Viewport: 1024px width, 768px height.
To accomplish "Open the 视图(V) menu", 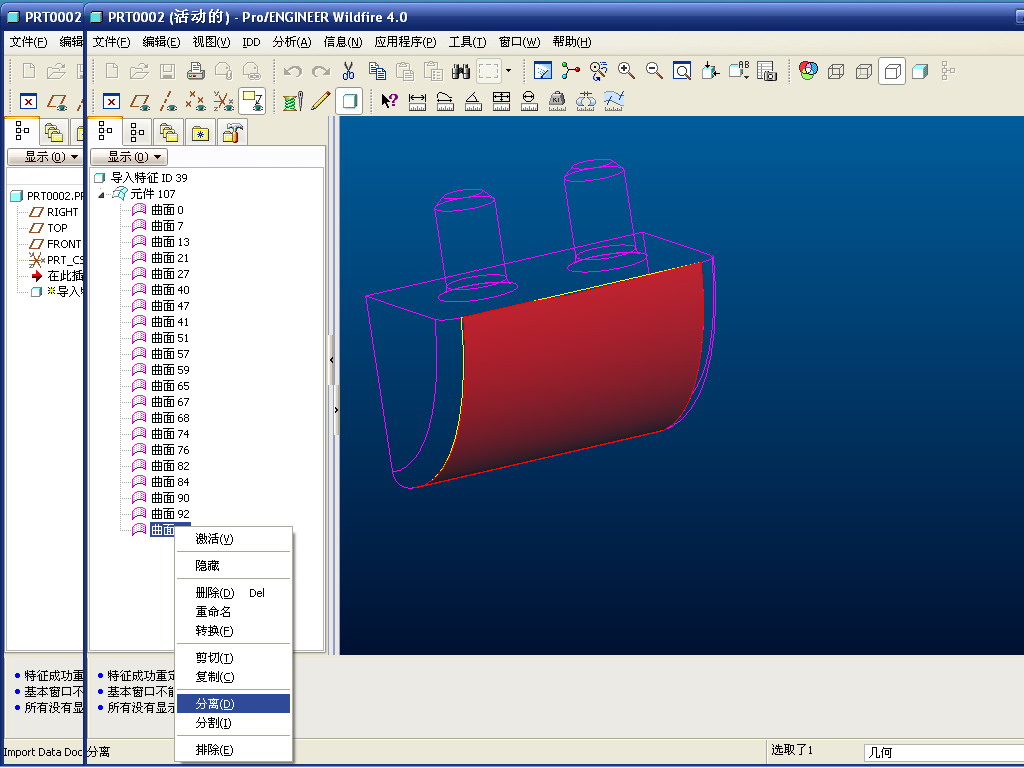I will [x=211, y=42].
